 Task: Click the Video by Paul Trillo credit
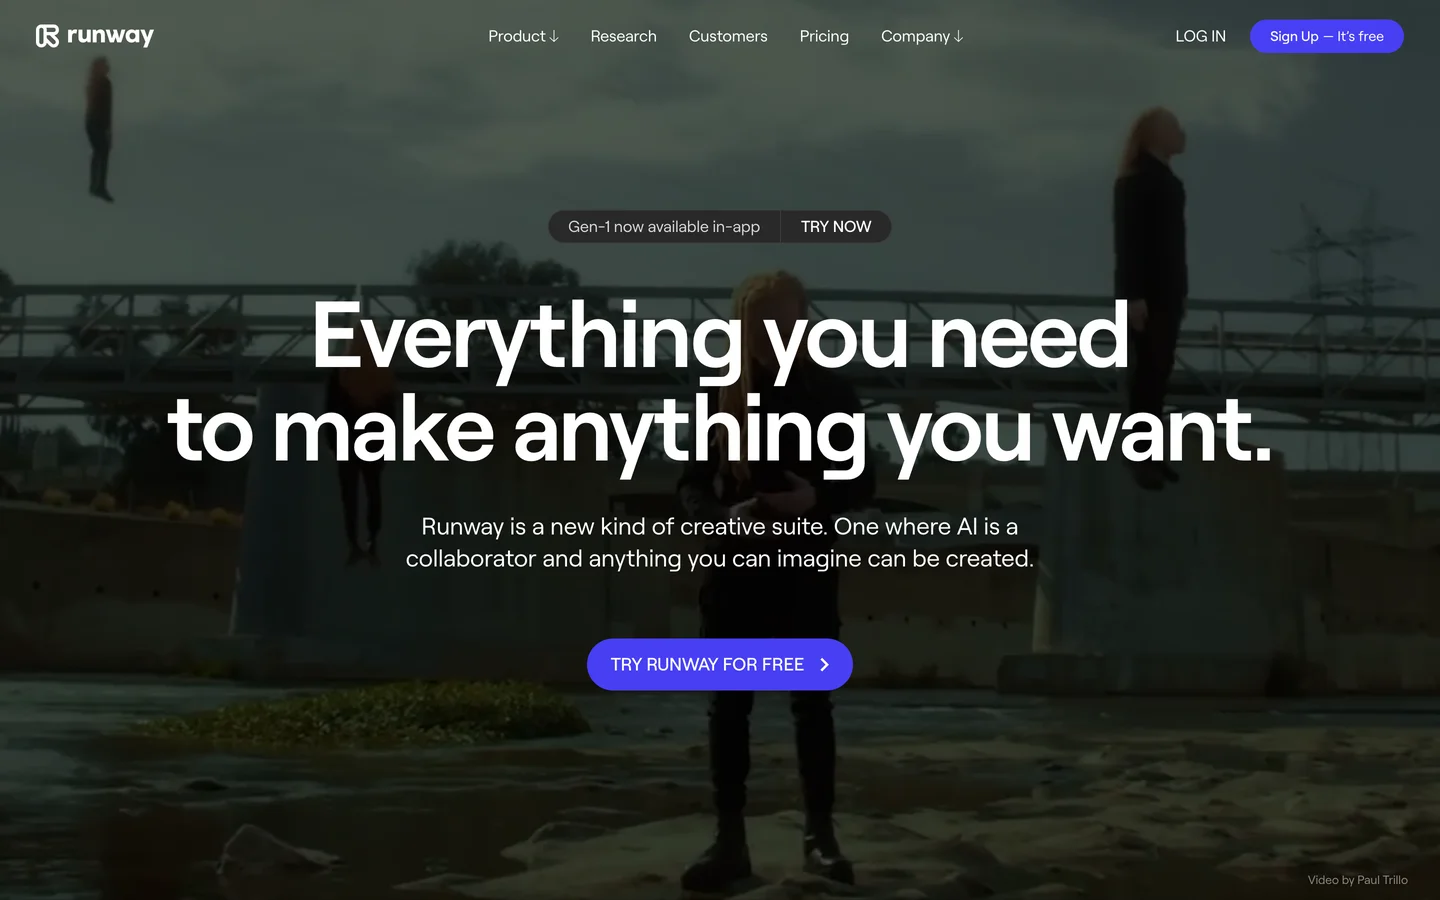point(1357,880)
